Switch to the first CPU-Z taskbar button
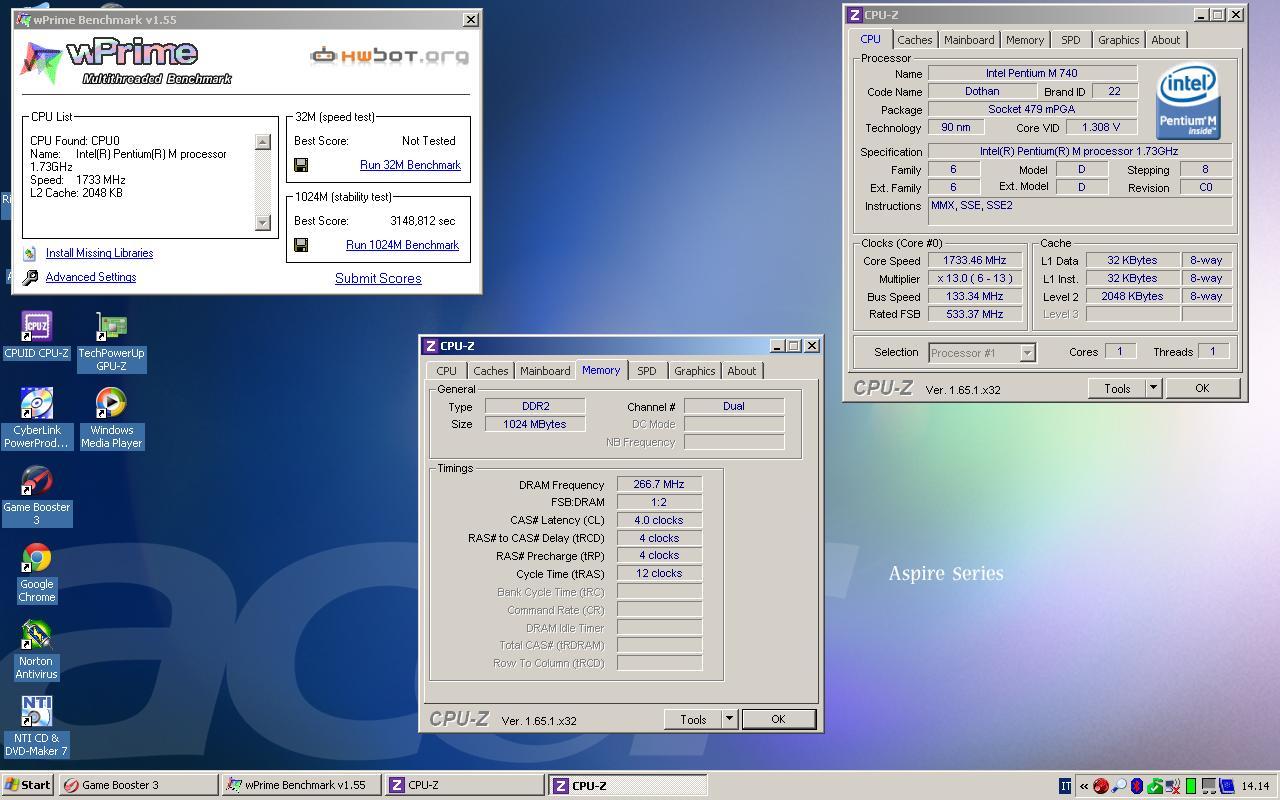The width and height of the screenshot is (1280, 800). pyautogui.click(x=464, y=785)
